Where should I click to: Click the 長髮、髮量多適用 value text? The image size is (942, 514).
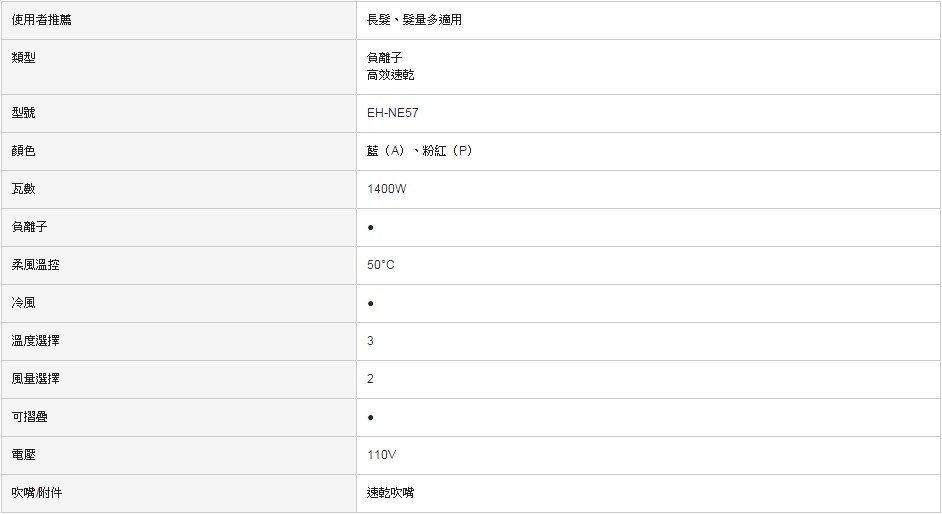(414, 20)
